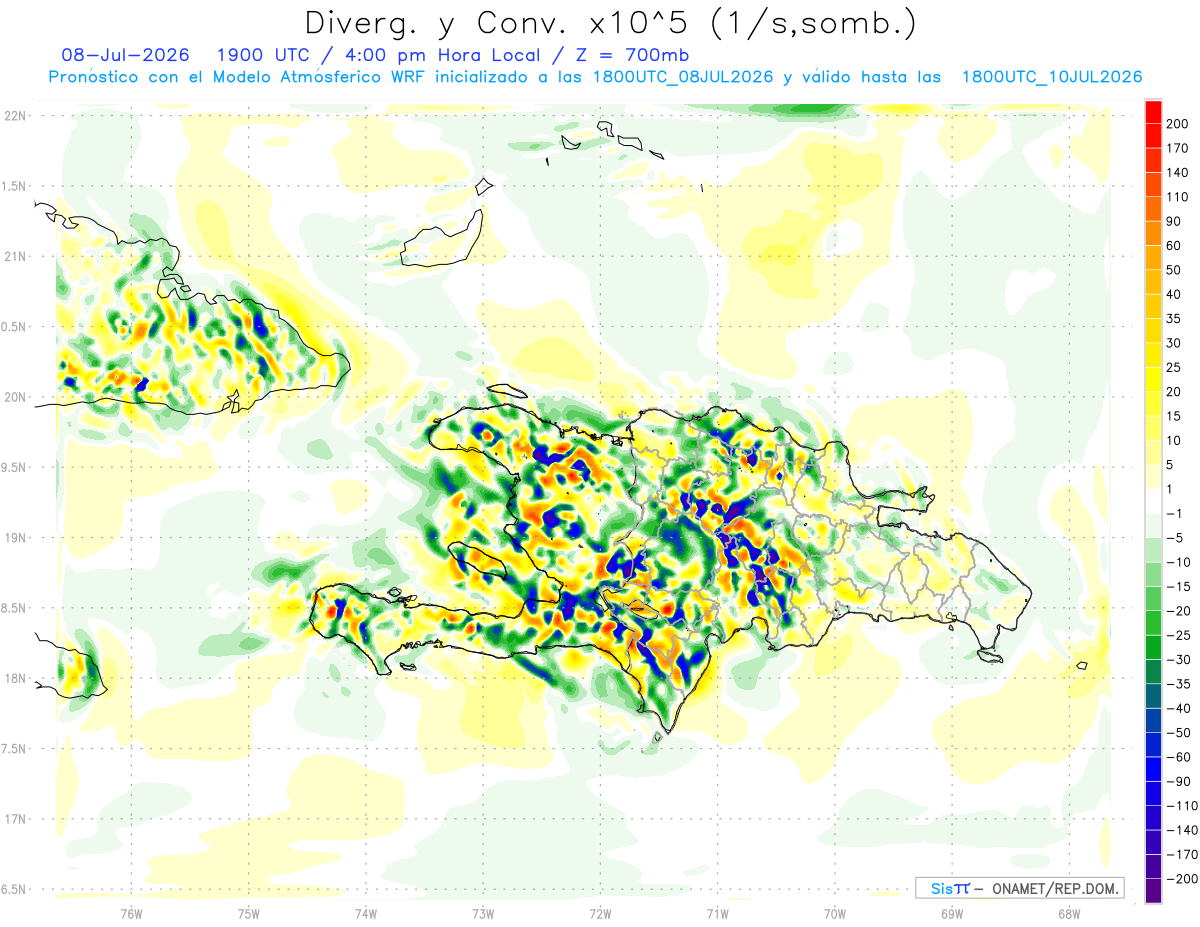Image resolution: width=1200 pixels, height=927 pixels.
Task: Click the '40' colorbar value label
Action: click(1174, 294)
